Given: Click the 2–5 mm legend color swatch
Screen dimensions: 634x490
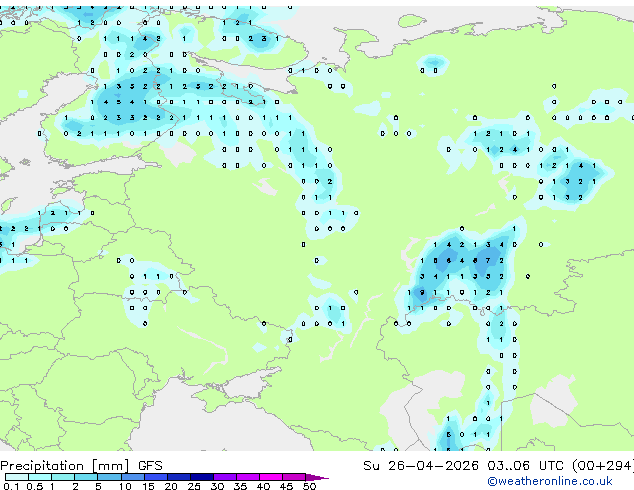Looking at the screenshot, I should (x=86, y=477).
